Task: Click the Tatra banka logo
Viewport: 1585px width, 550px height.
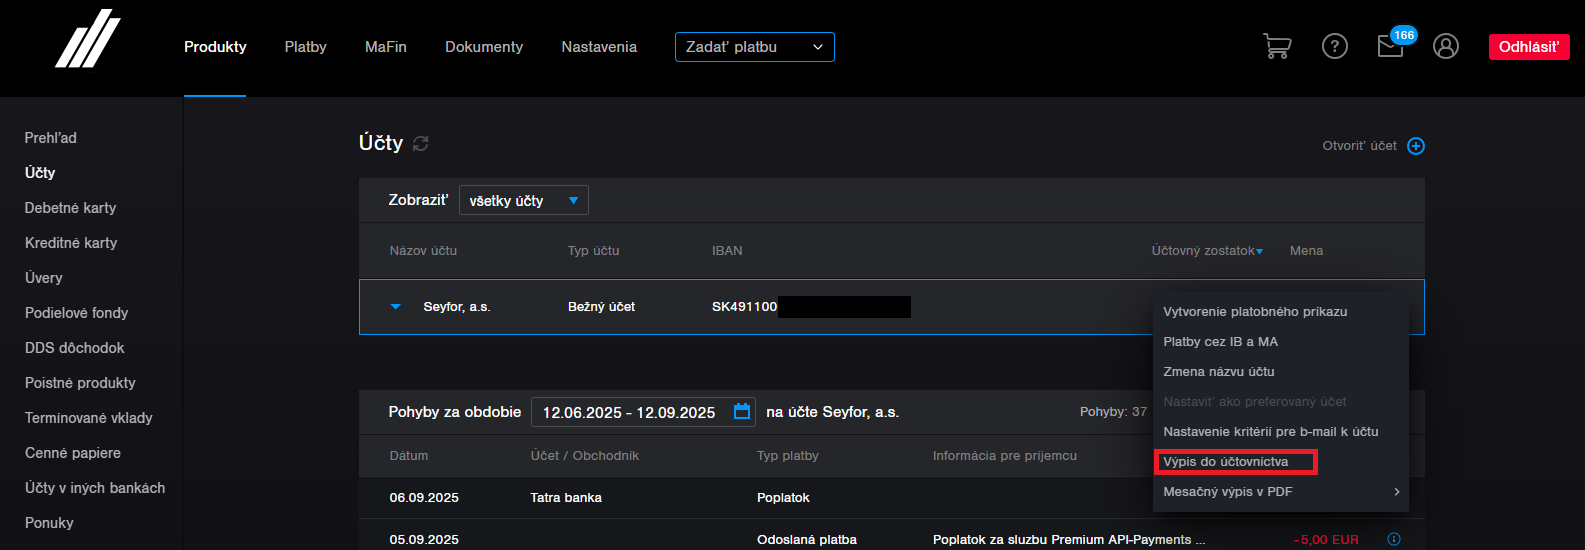Action: click(x=88, y=39)
